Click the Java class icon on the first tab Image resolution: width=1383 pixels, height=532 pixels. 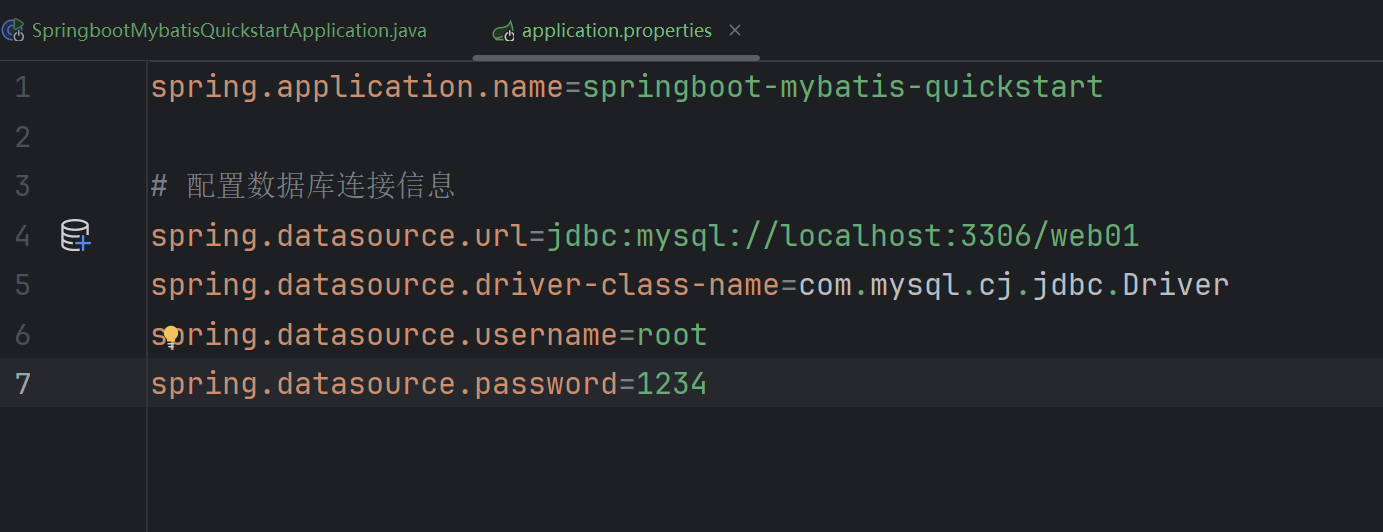(x=12, y=31)
